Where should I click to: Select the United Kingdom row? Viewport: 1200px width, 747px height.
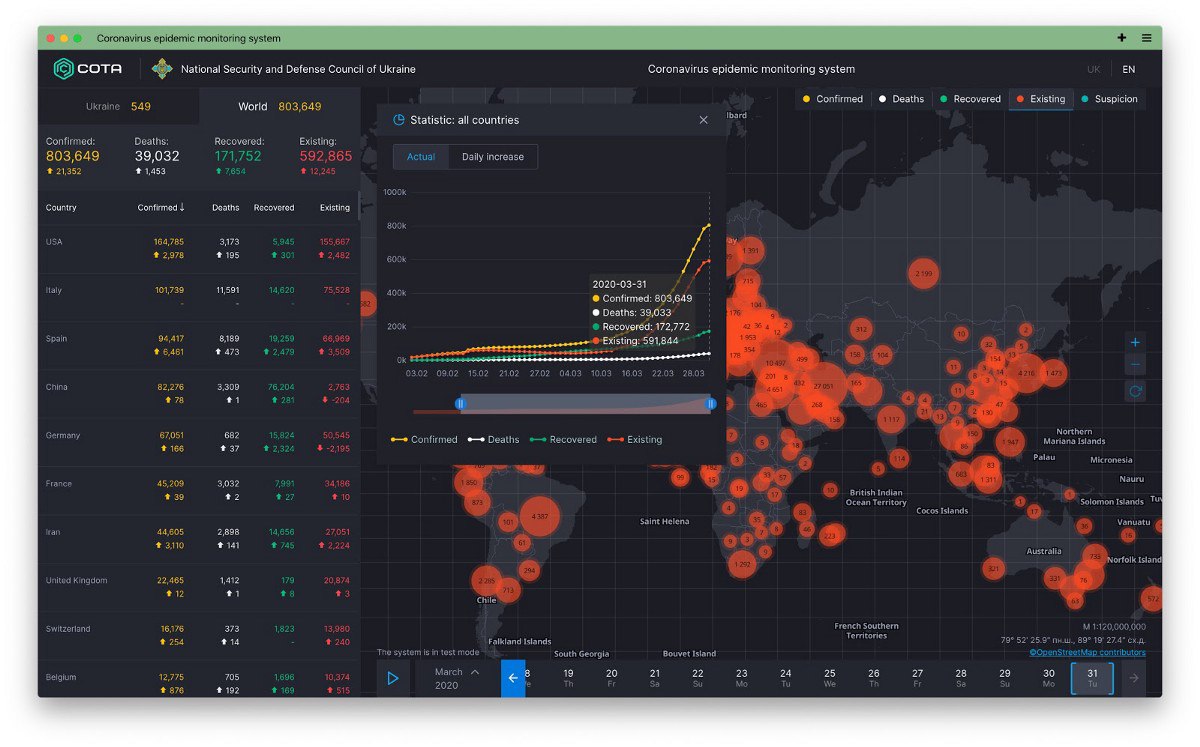pyautogui.click(x=198, y=587)
